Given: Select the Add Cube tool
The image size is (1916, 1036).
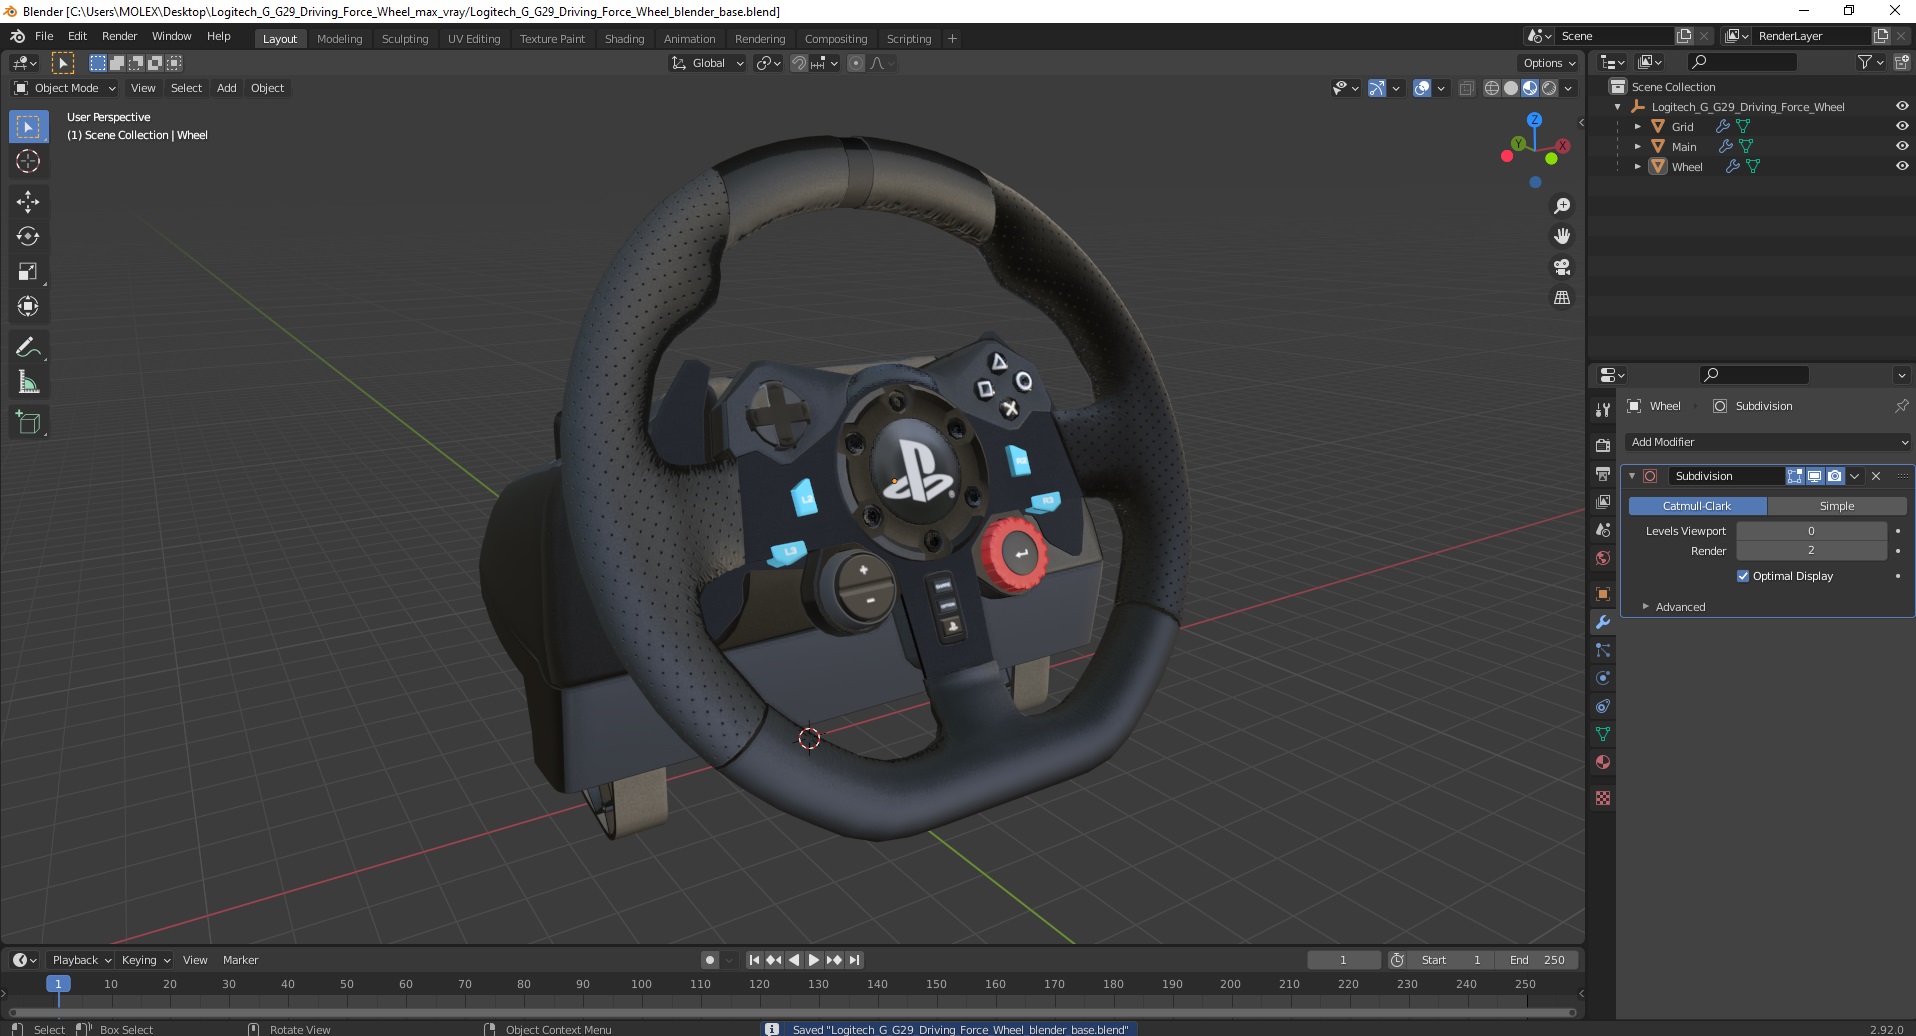Looking at the screenshot, I should point(28,422).
